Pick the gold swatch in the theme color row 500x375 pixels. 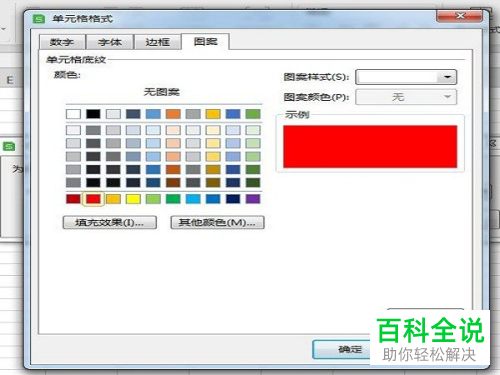click(213, 114)
